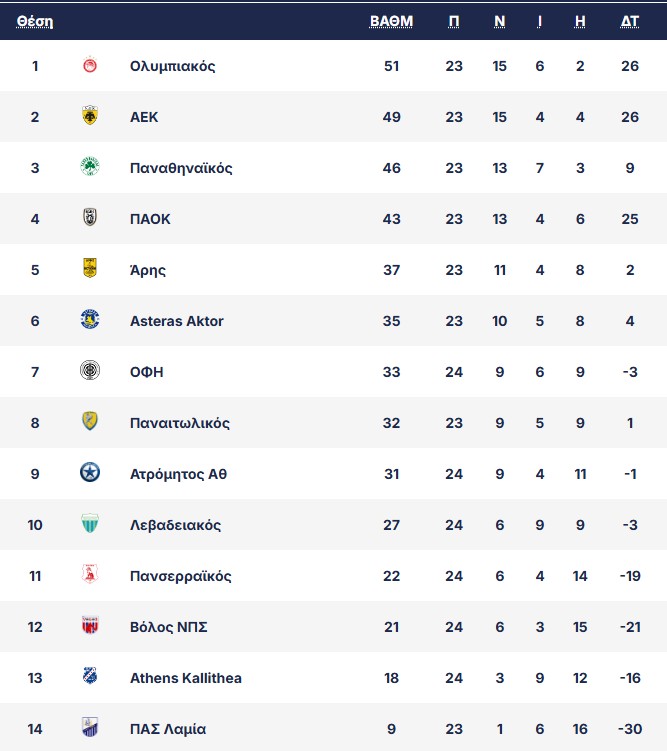Sort by Ν wins column header

499,20
